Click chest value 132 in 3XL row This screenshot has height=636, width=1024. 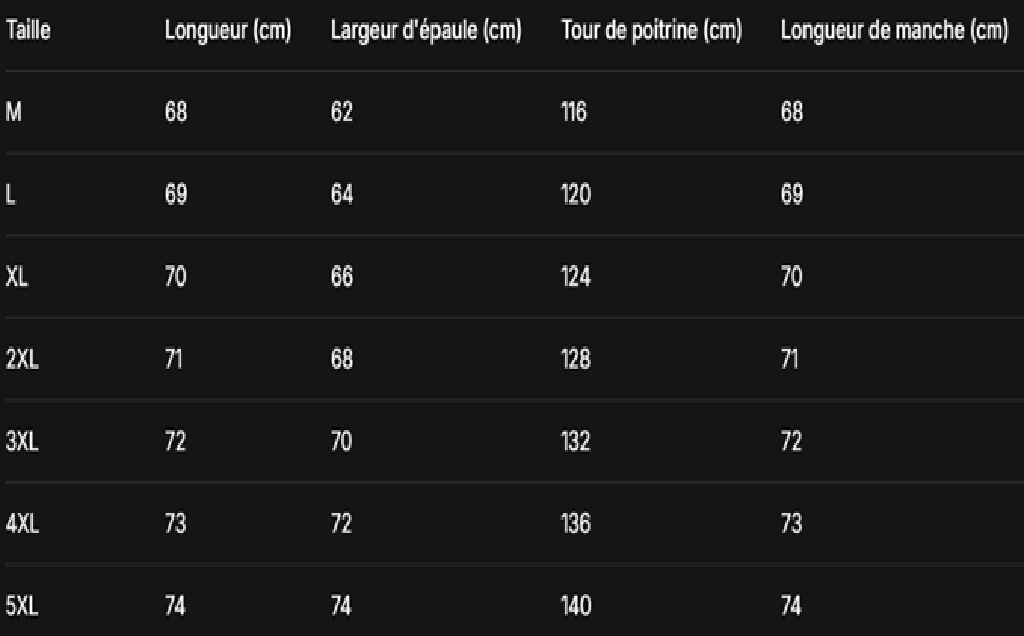click(576, 441)
